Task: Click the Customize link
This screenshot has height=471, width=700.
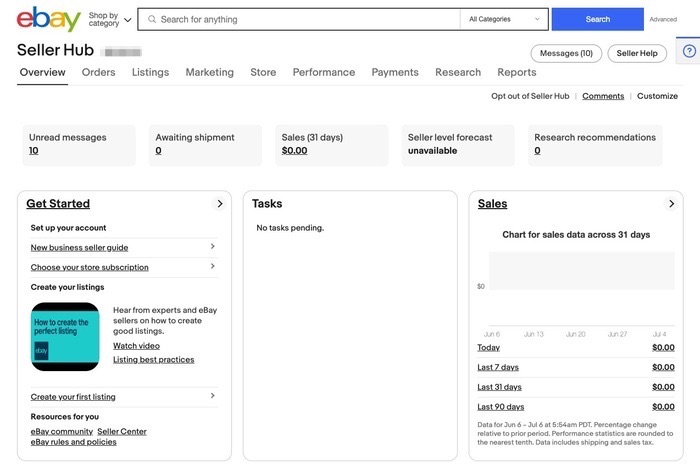Action: (x=657, y=96)
